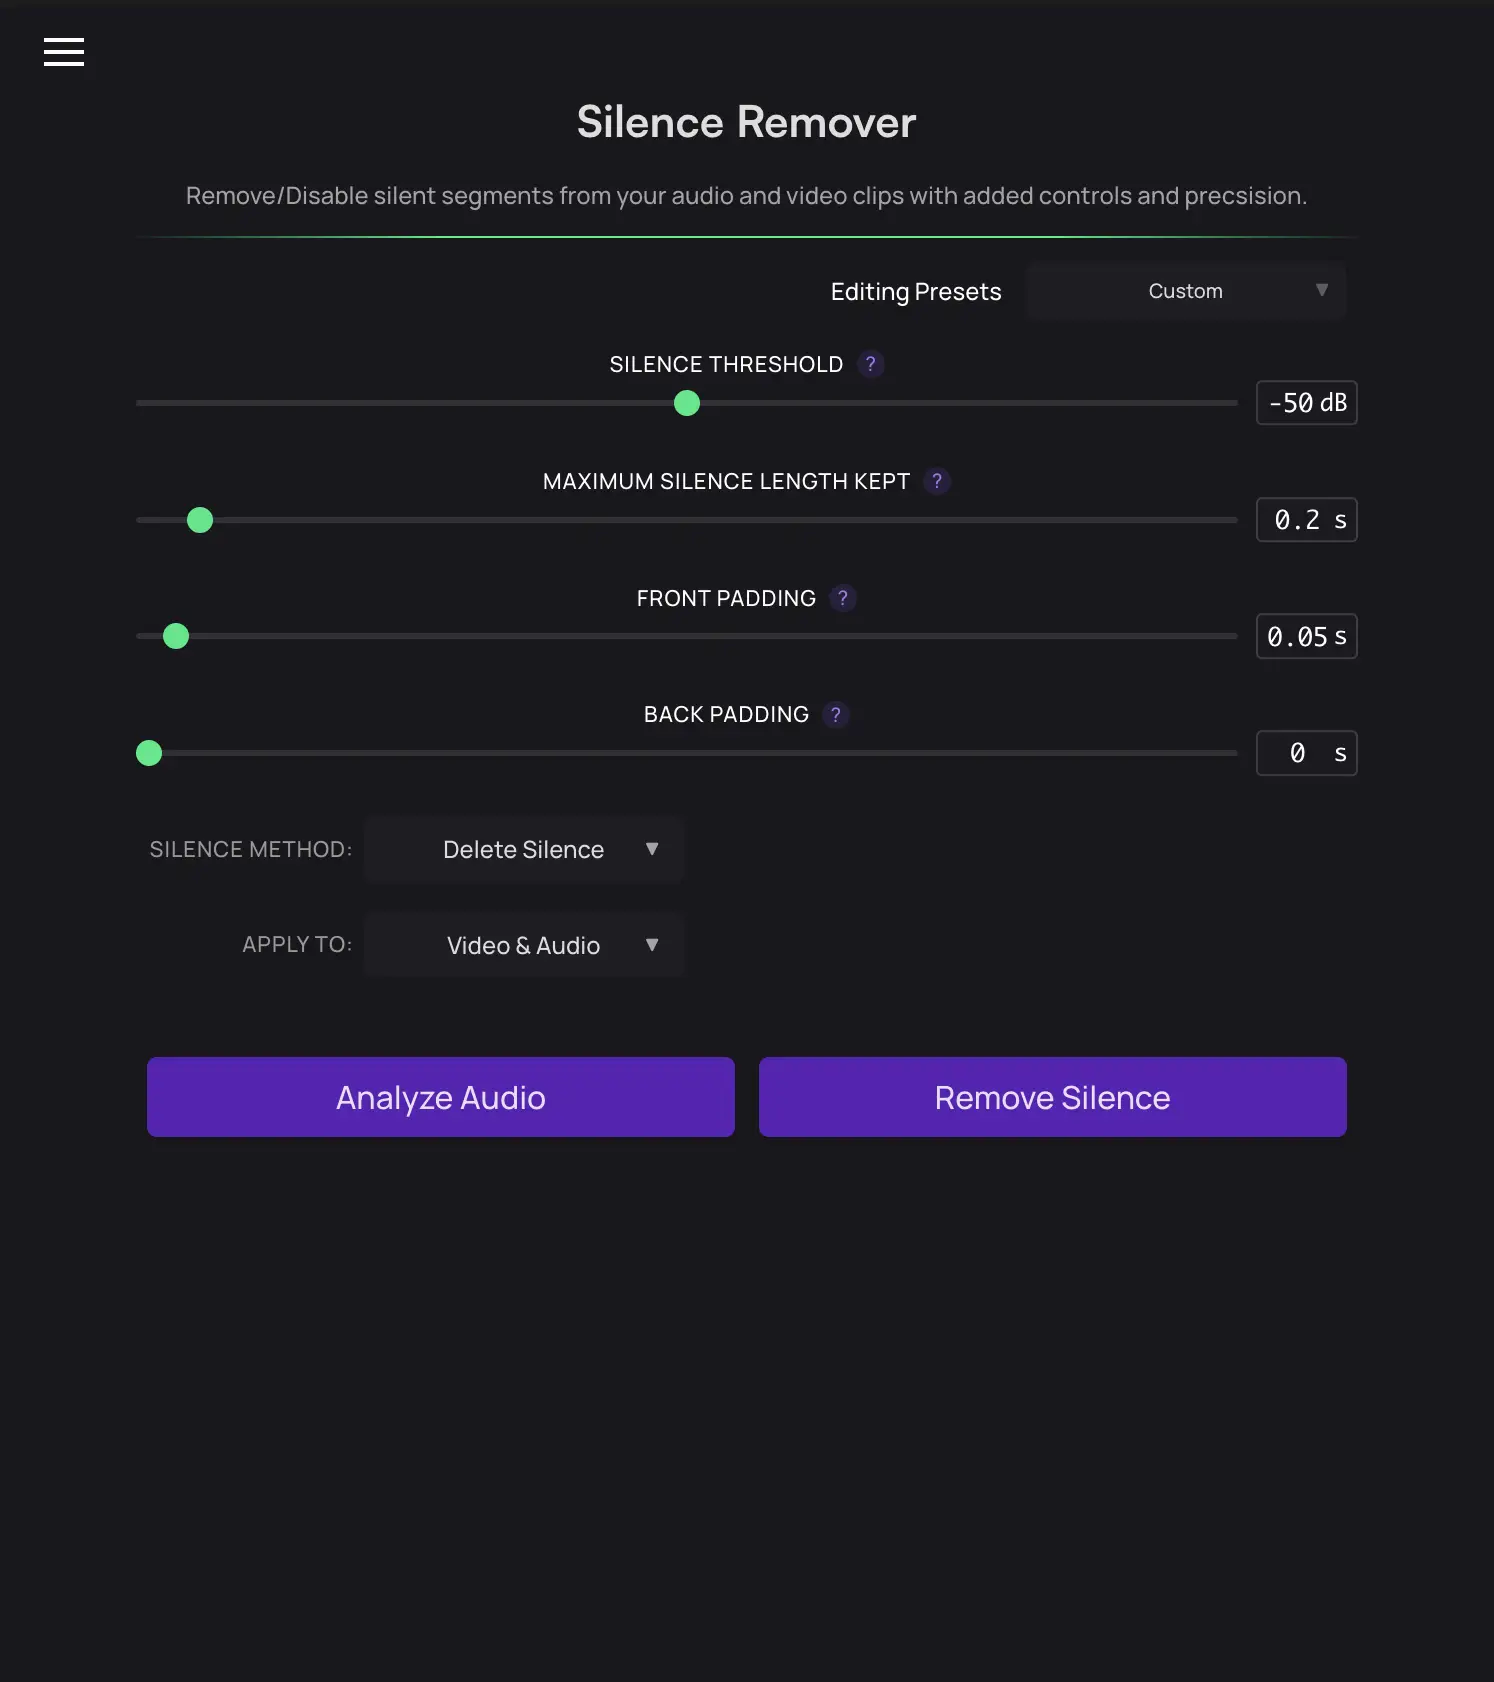Click the Silence Threshold help icon

869,364
